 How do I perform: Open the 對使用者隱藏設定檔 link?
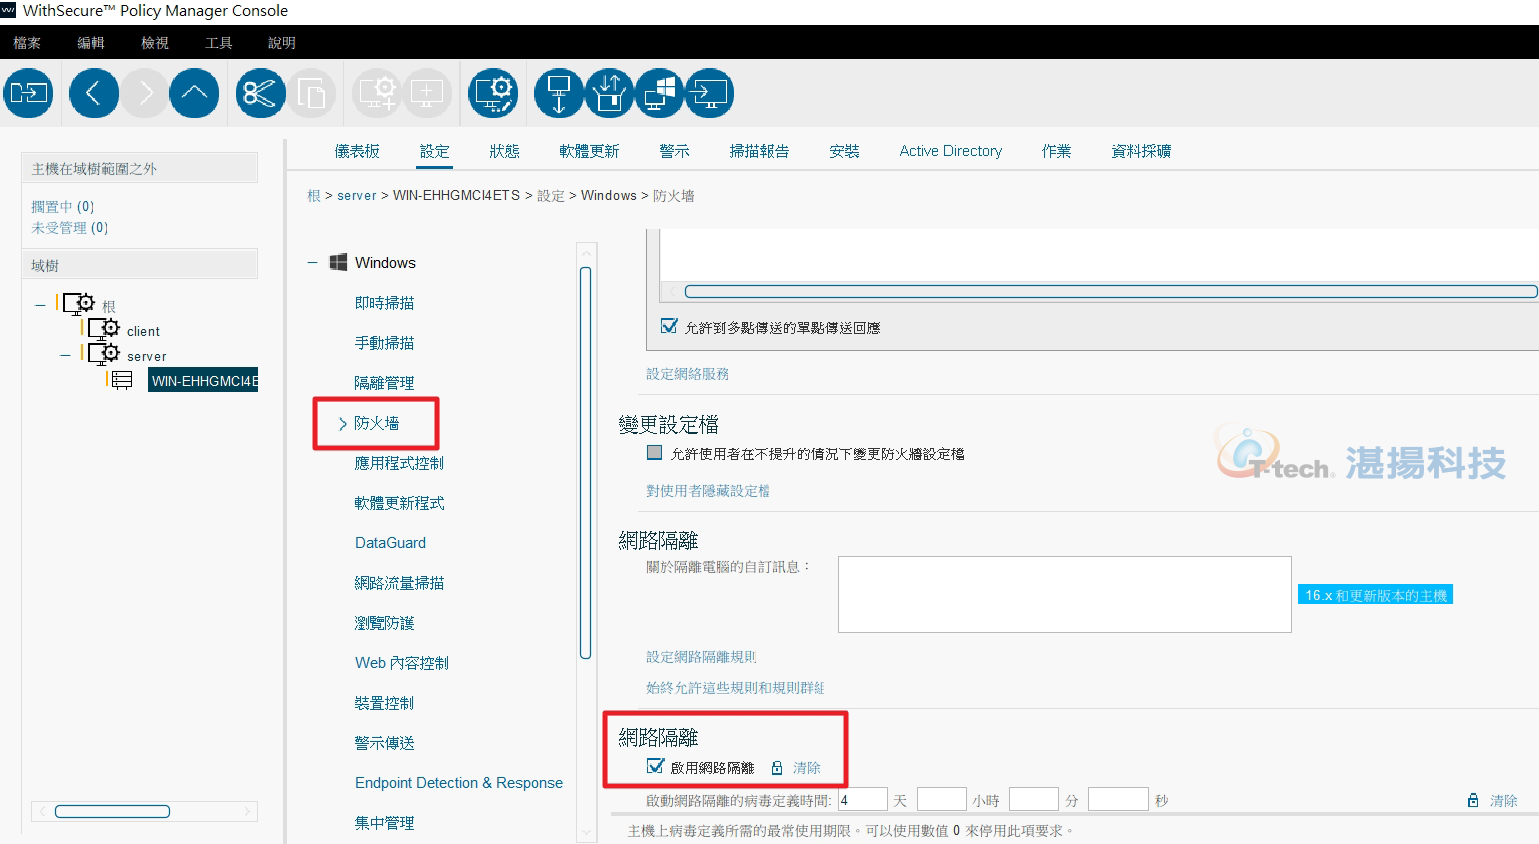(x=707, y=491)
